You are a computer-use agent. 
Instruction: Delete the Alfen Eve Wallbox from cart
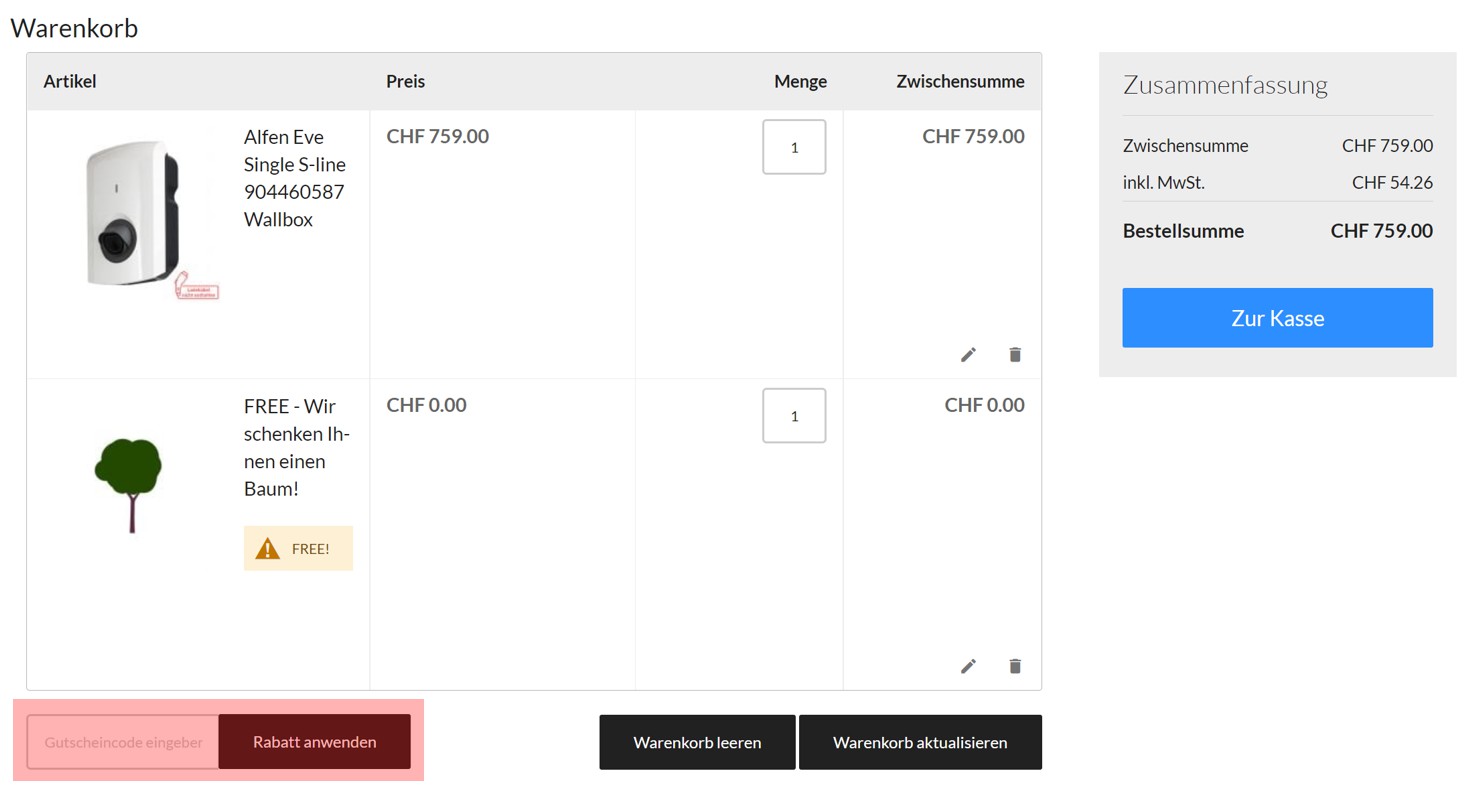click(1015, 355)
